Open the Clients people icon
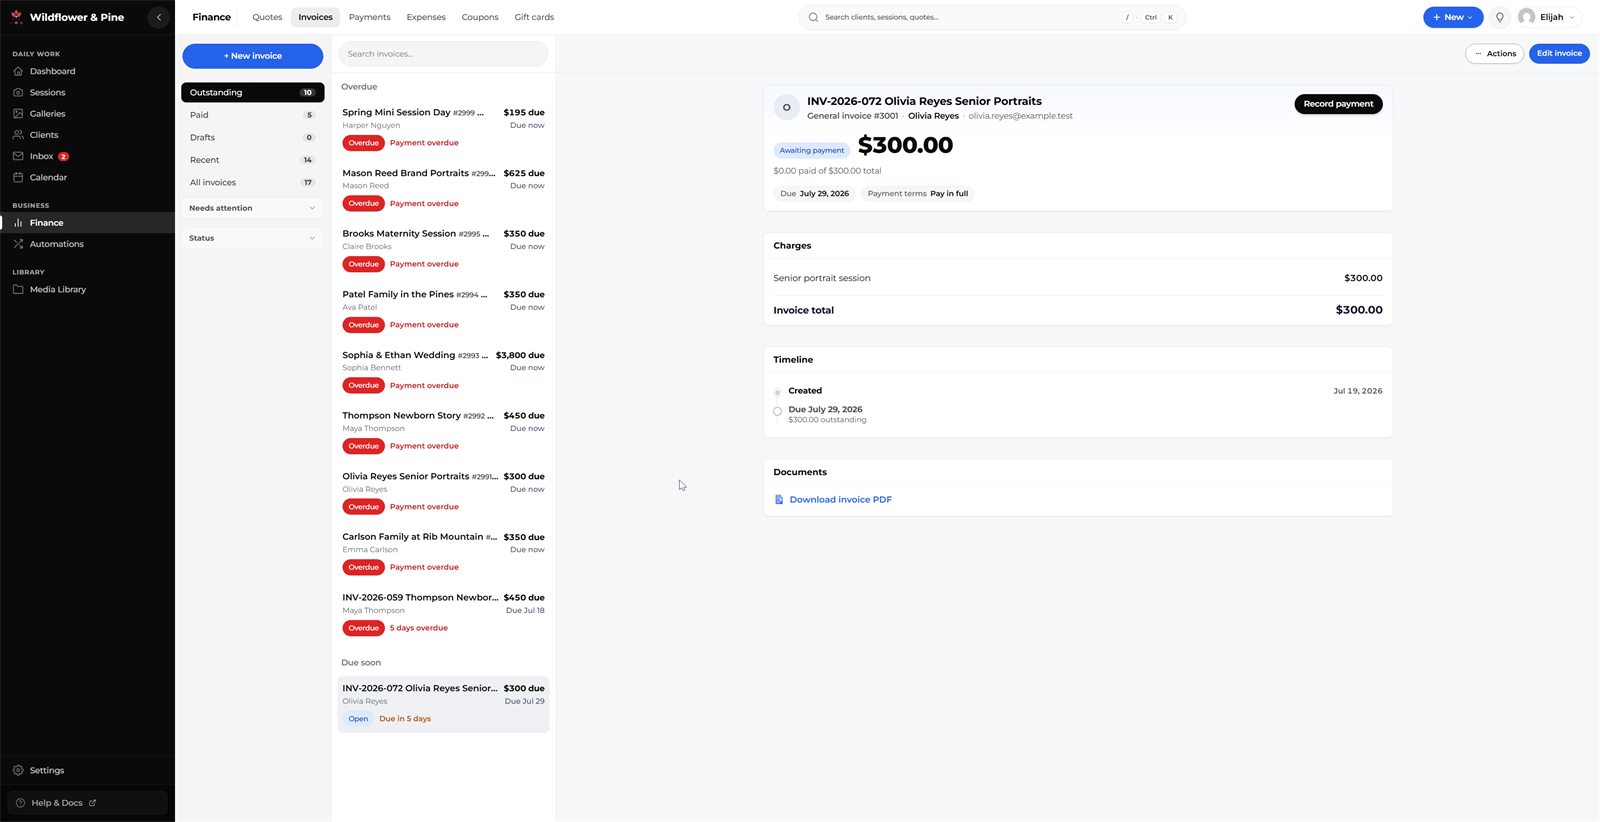Viewport: 1600px width, 822px height. pyautogui.click(x=18, y=135)
